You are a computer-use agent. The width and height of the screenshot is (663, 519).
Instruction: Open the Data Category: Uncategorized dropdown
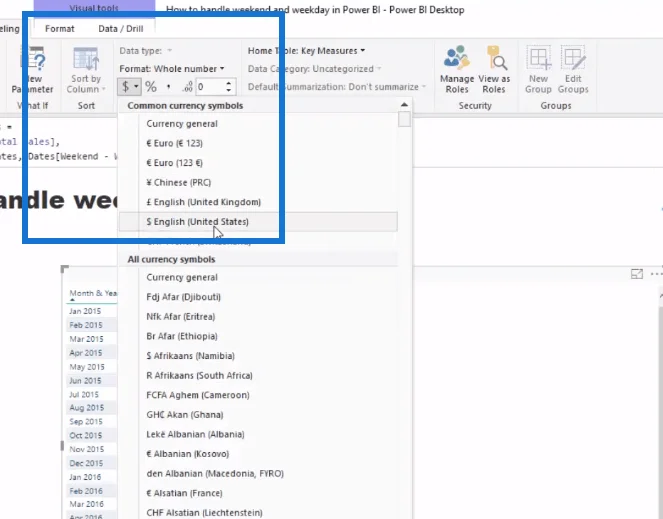pyautogui.click(x=314, y=69)
